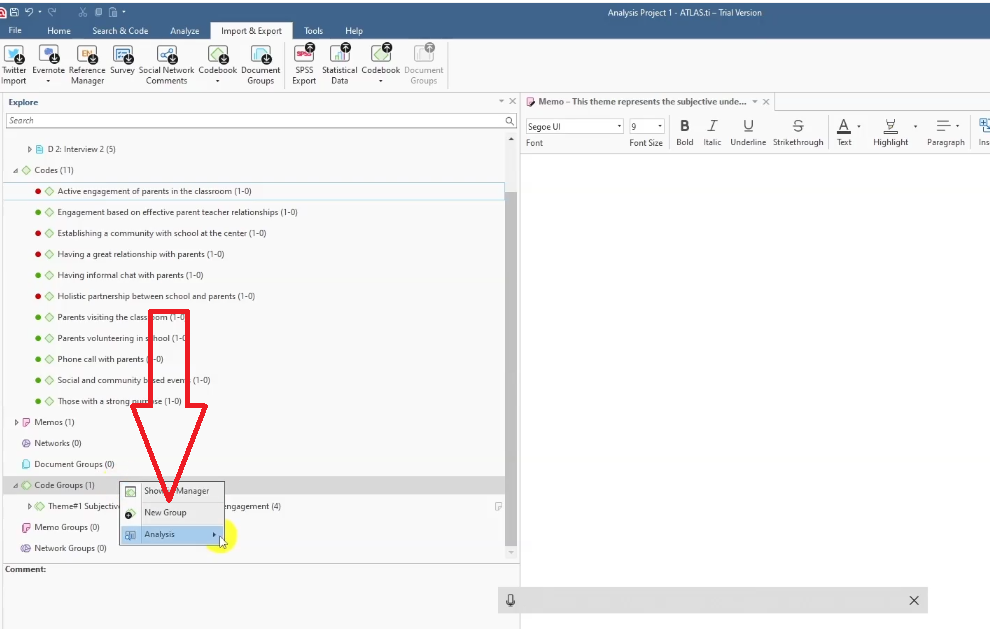The width and height of the screenshot is (990, 629).
Task: Toggle Underline text formatting
Action: pyautogui.click(x=748, y=126)
